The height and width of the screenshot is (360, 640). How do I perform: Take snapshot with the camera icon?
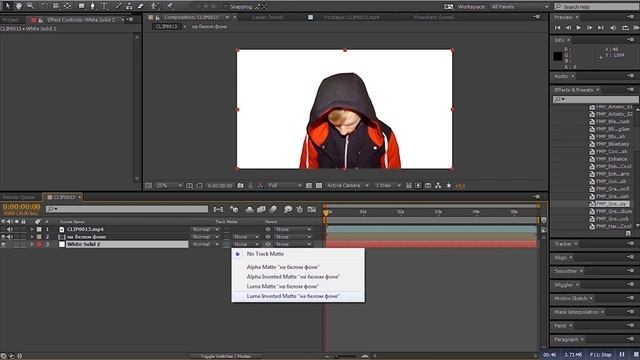pos(240,186)
